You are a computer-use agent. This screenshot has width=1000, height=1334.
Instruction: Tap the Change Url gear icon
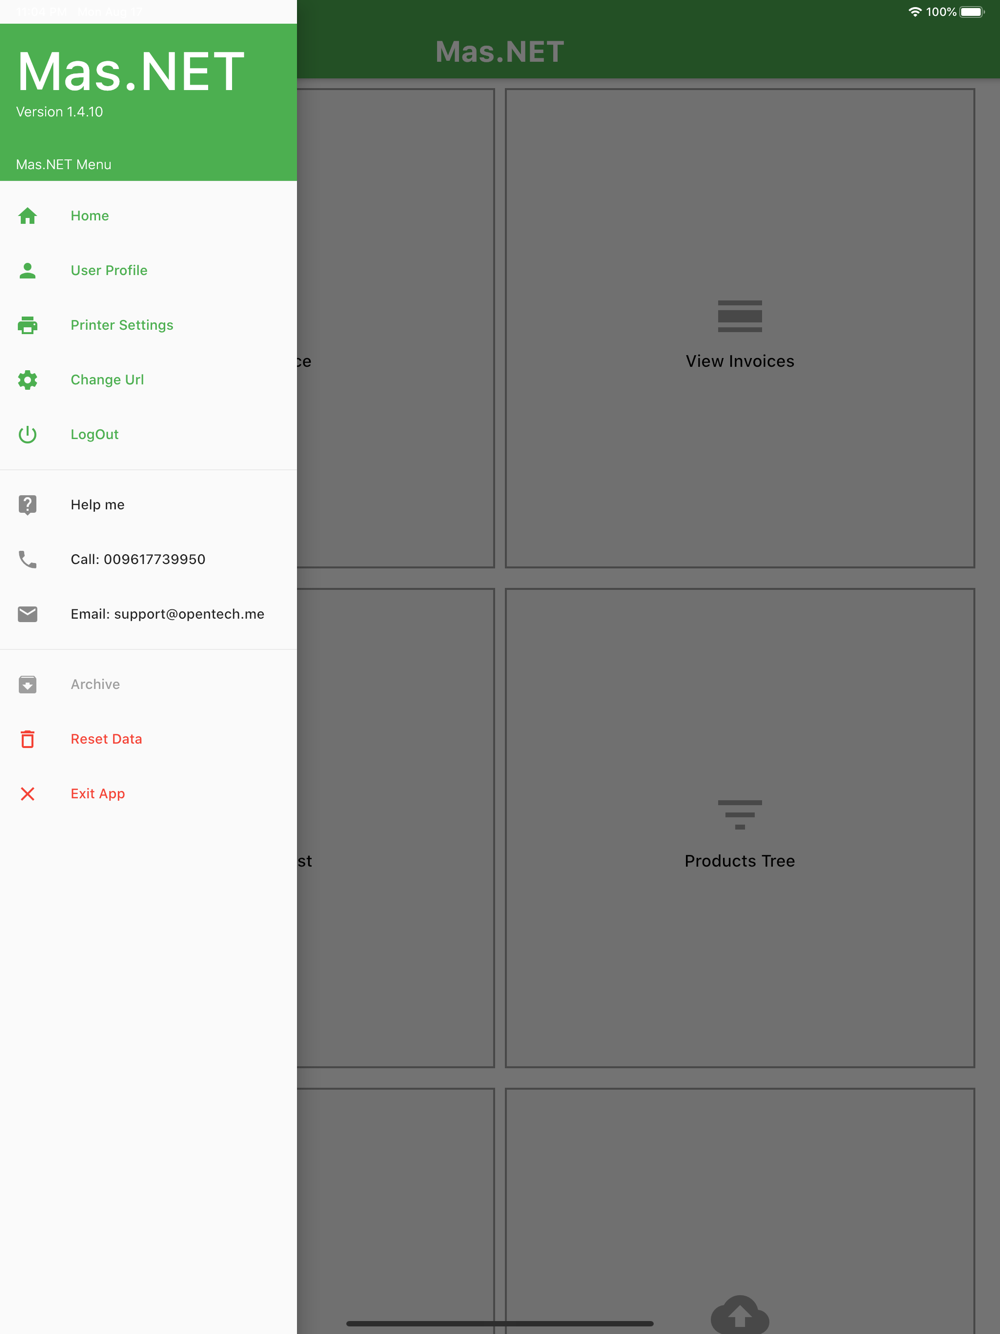click(28, 380)
